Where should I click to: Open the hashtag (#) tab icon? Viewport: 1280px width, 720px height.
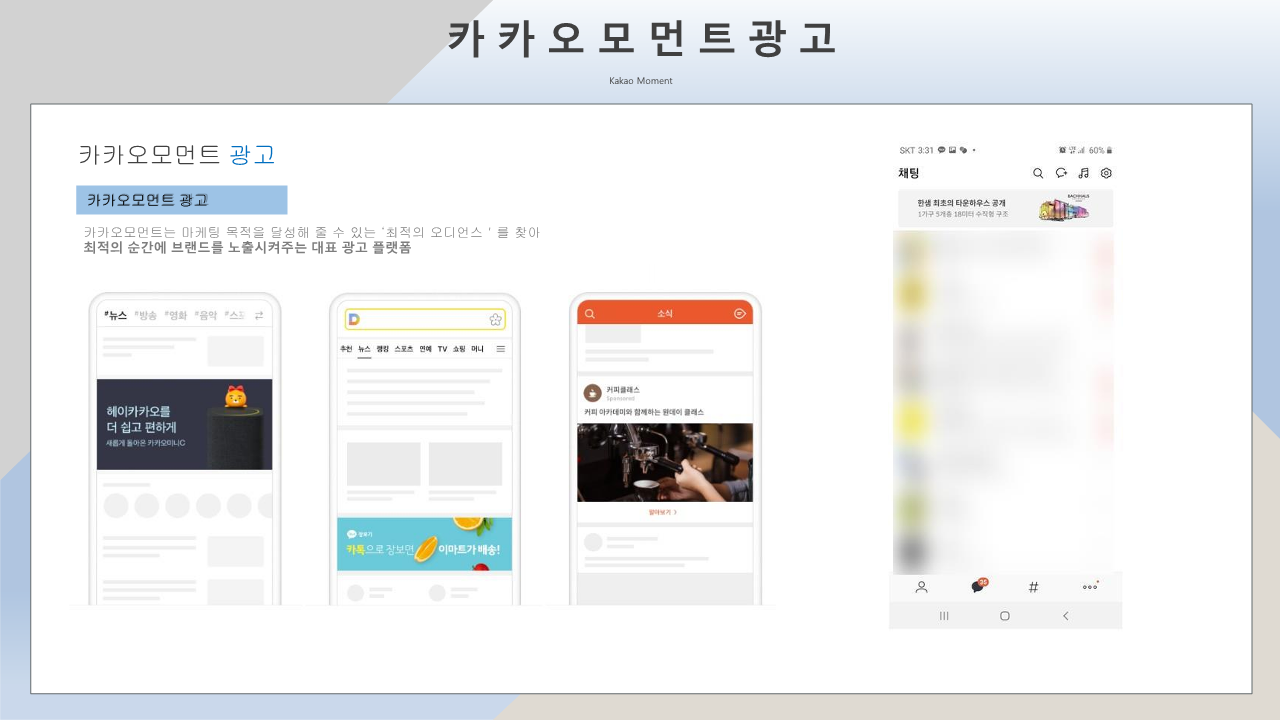[x=1034, y=587]
